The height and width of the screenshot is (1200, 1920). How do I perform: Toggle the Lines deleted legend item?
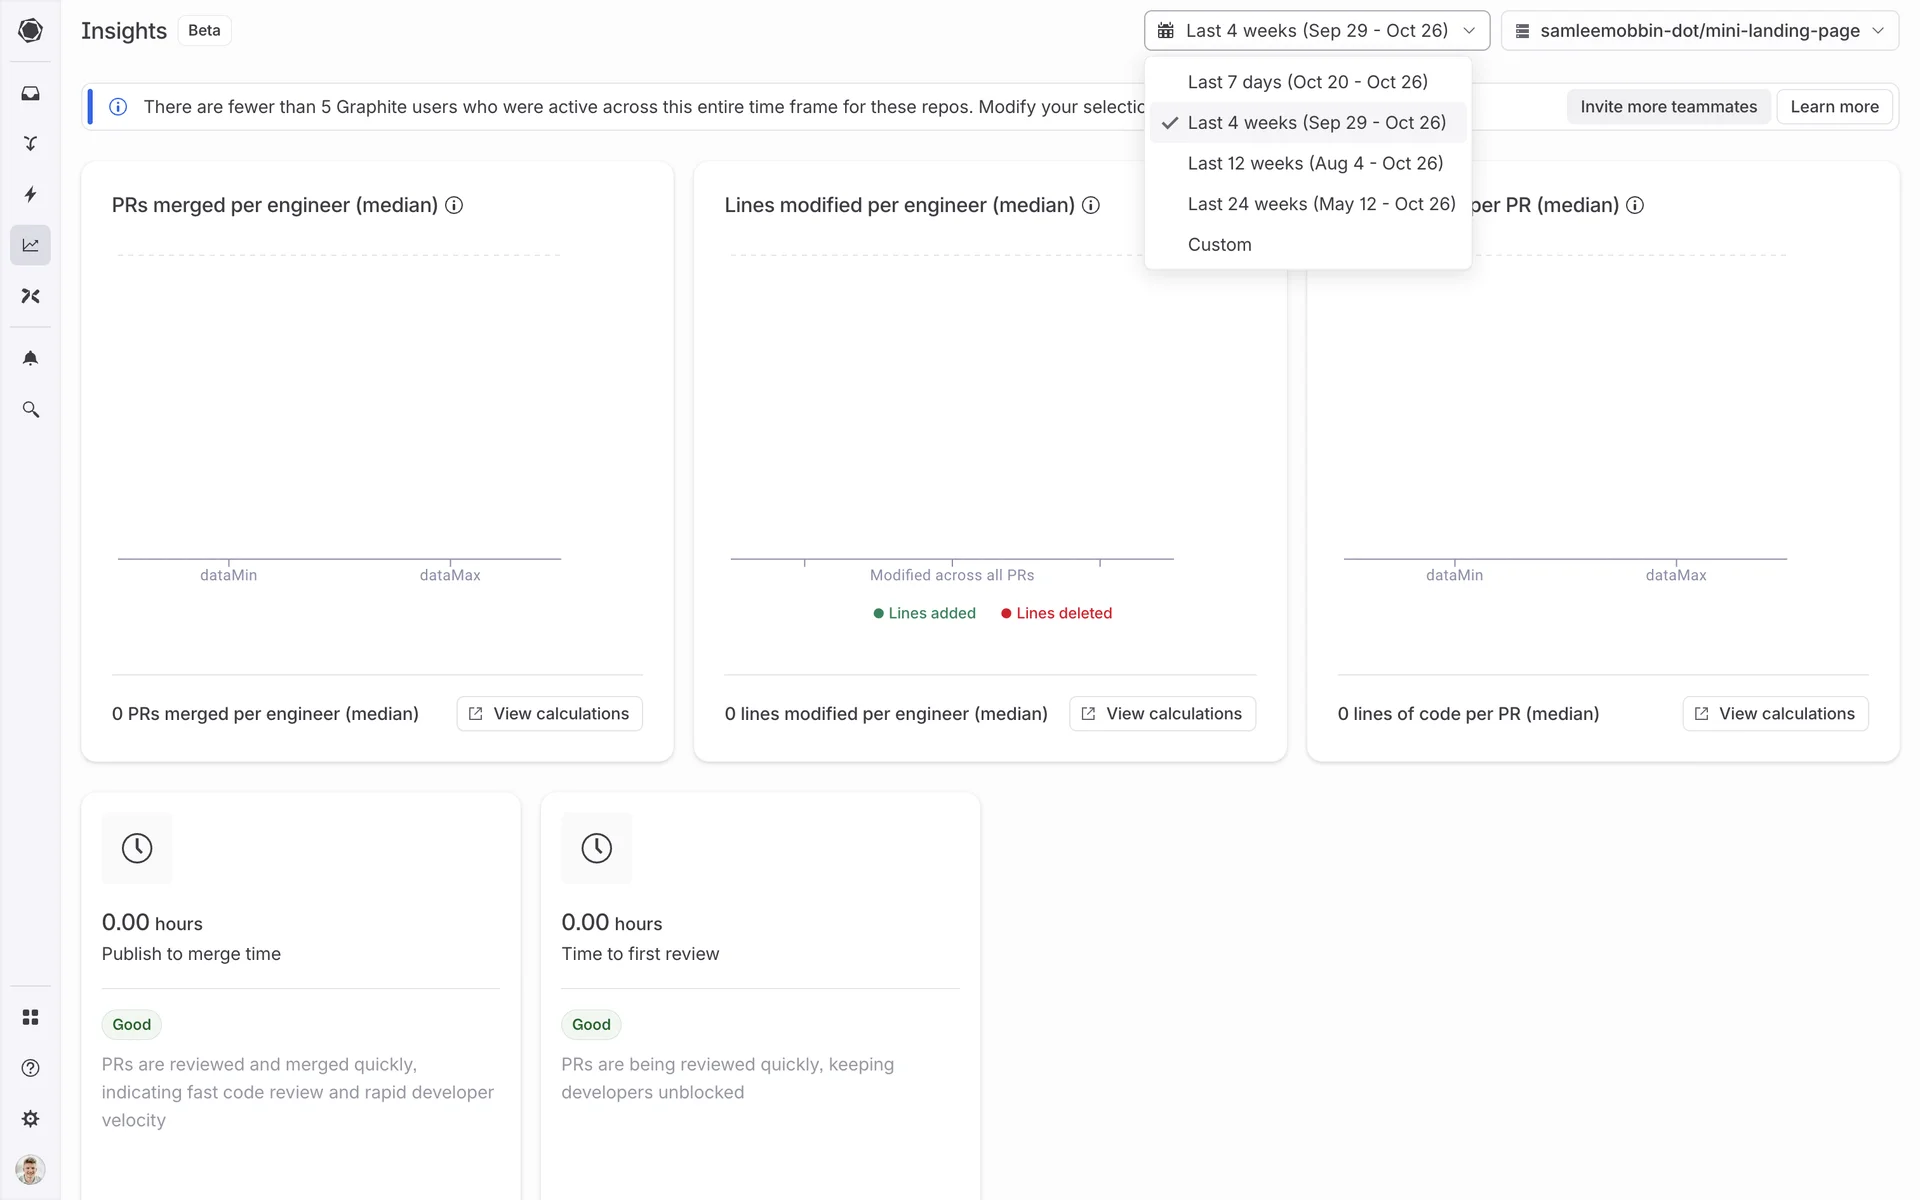[x=1056, y=613]
